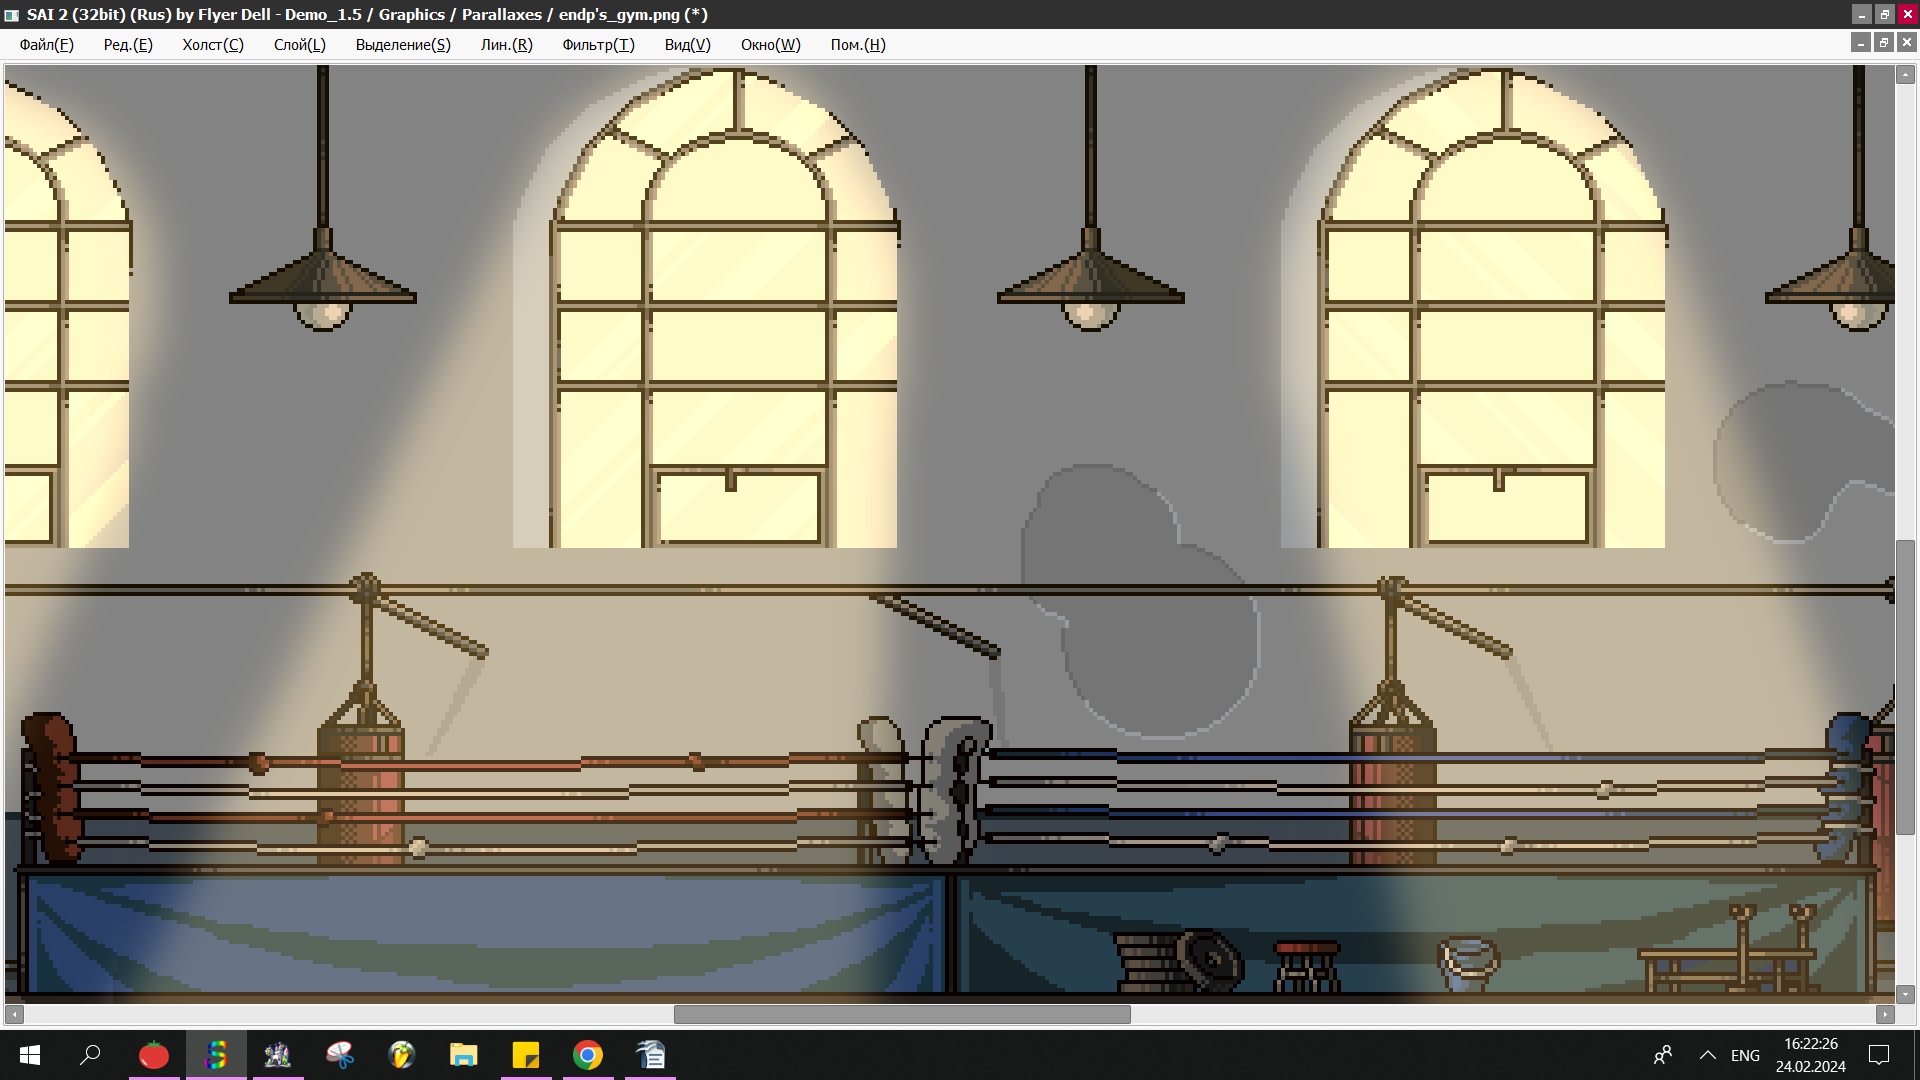Viewport: 1920px width, 1080px height.
Task: Open the Выделение (Selection) menu
Action: [402, 45]
